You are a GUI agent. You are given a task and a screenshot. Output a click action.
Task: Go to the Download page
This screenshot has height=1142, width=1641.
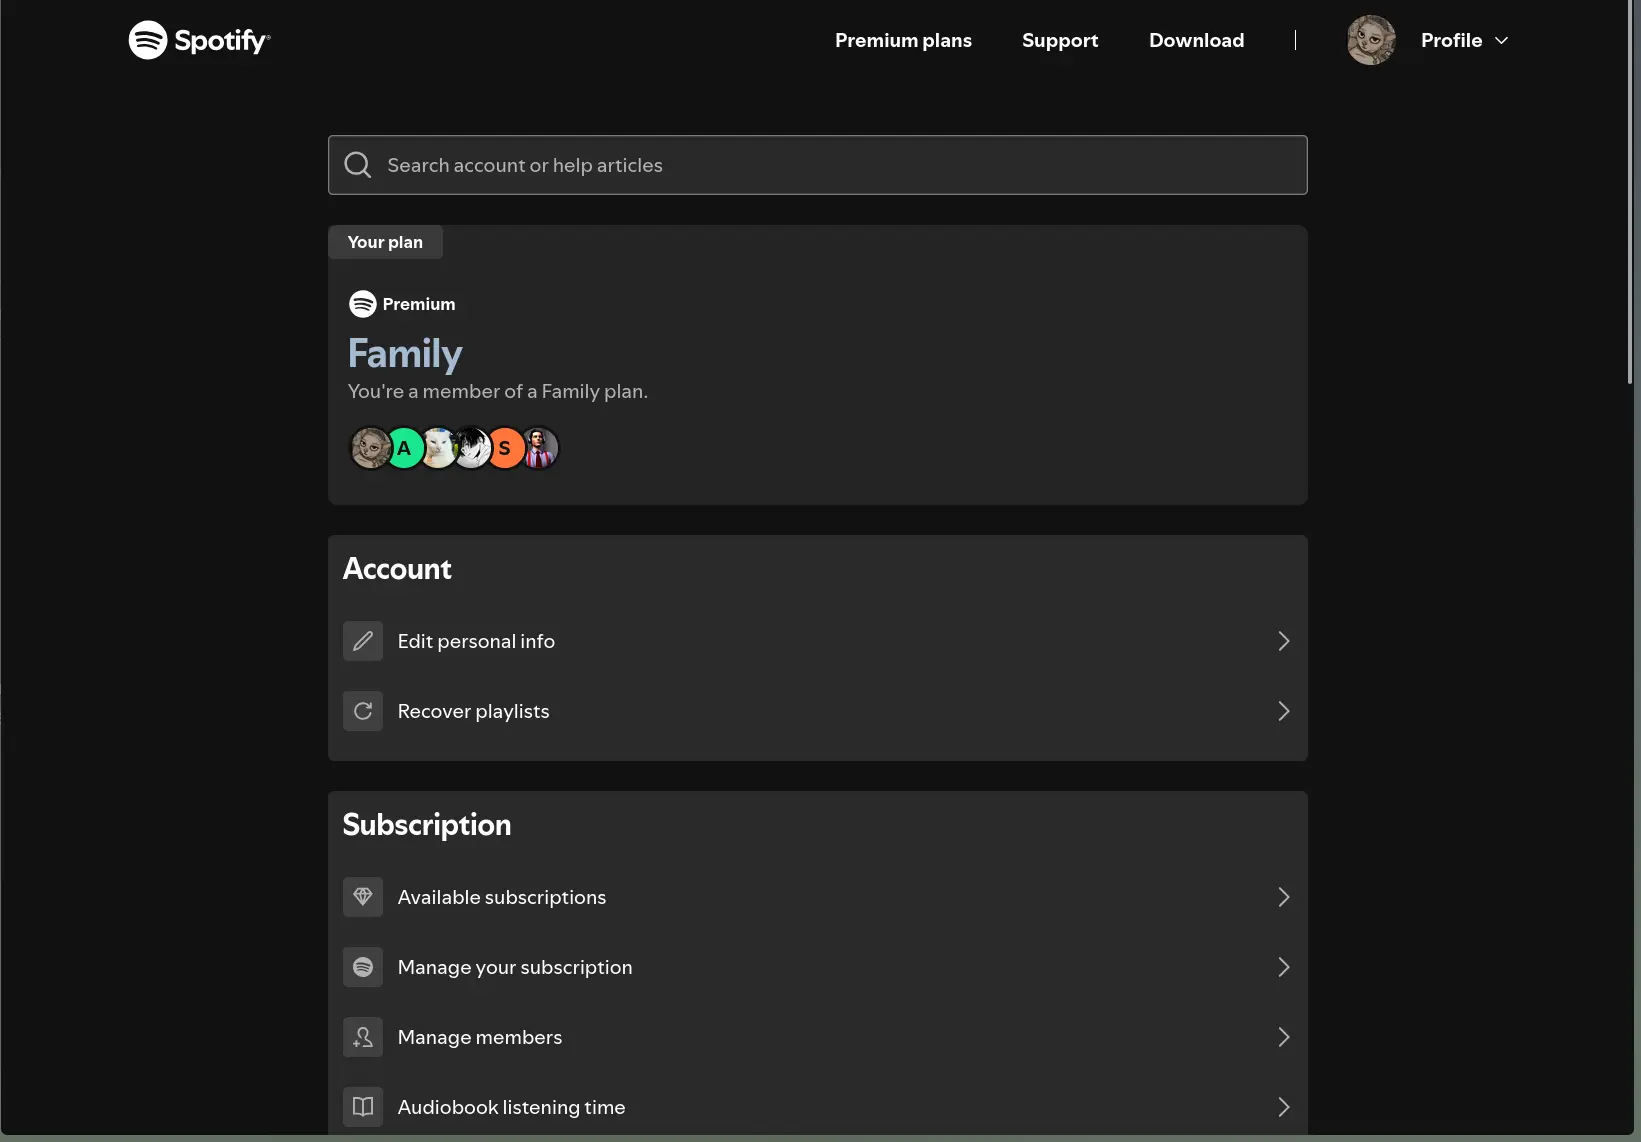point(1196,40)
